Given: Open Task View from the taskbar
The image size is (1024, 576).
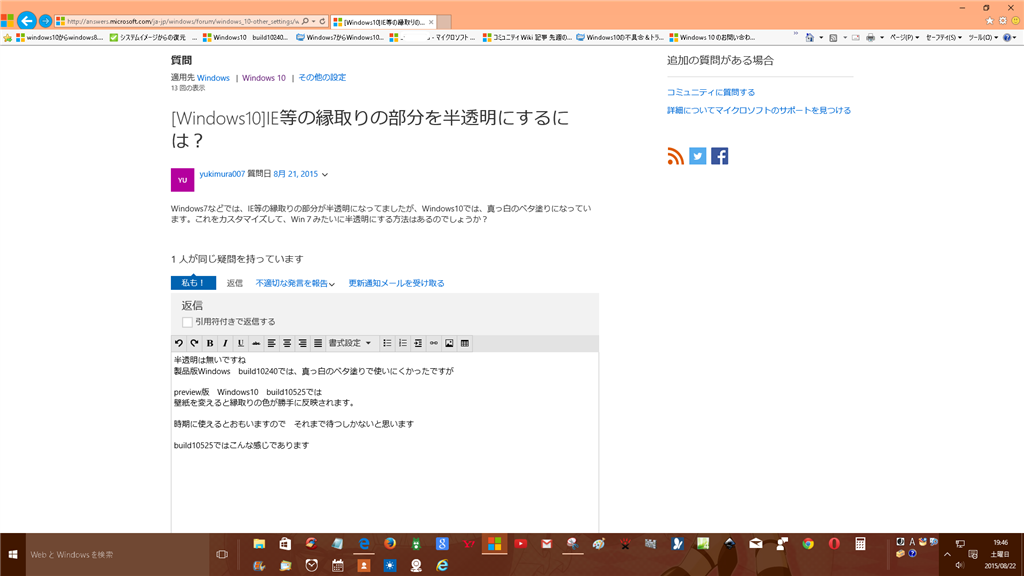Looking at the screenshot, I should pos(222,554).
